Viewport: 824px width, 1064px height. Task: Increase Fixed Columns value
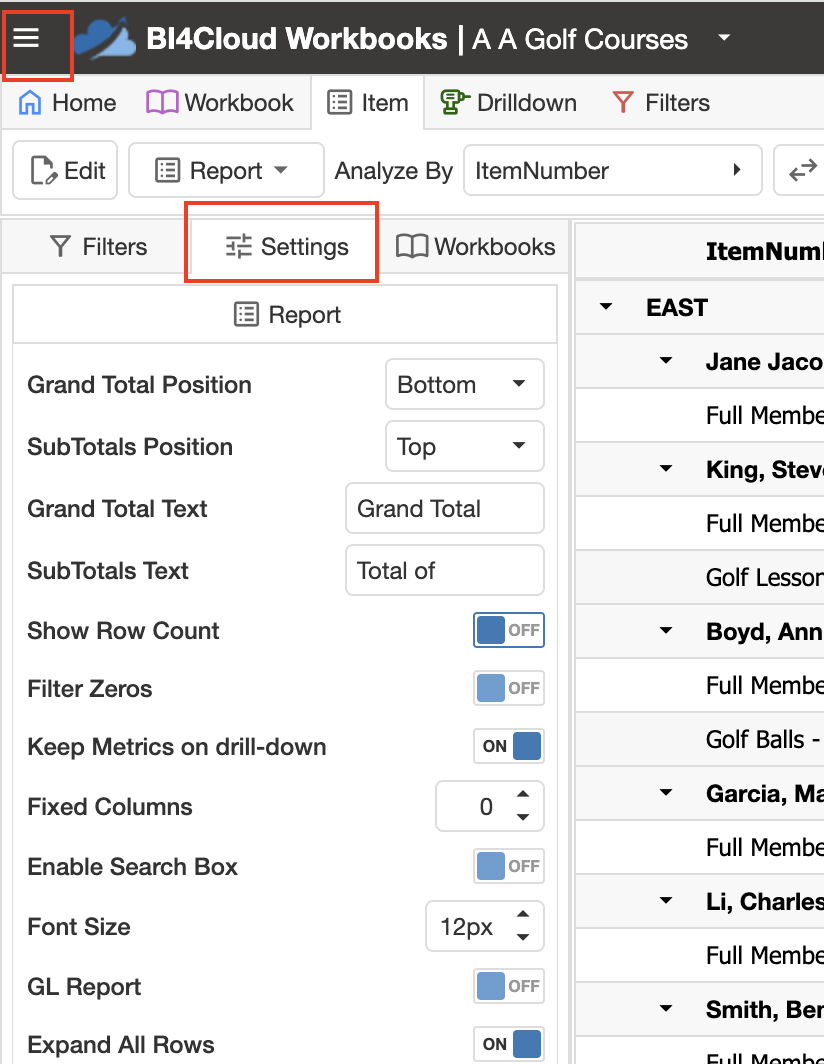coord(523,795)
